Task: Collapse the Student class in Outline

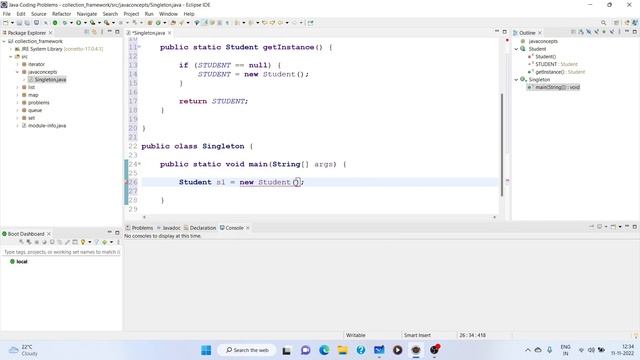Action: coord(516,49)
